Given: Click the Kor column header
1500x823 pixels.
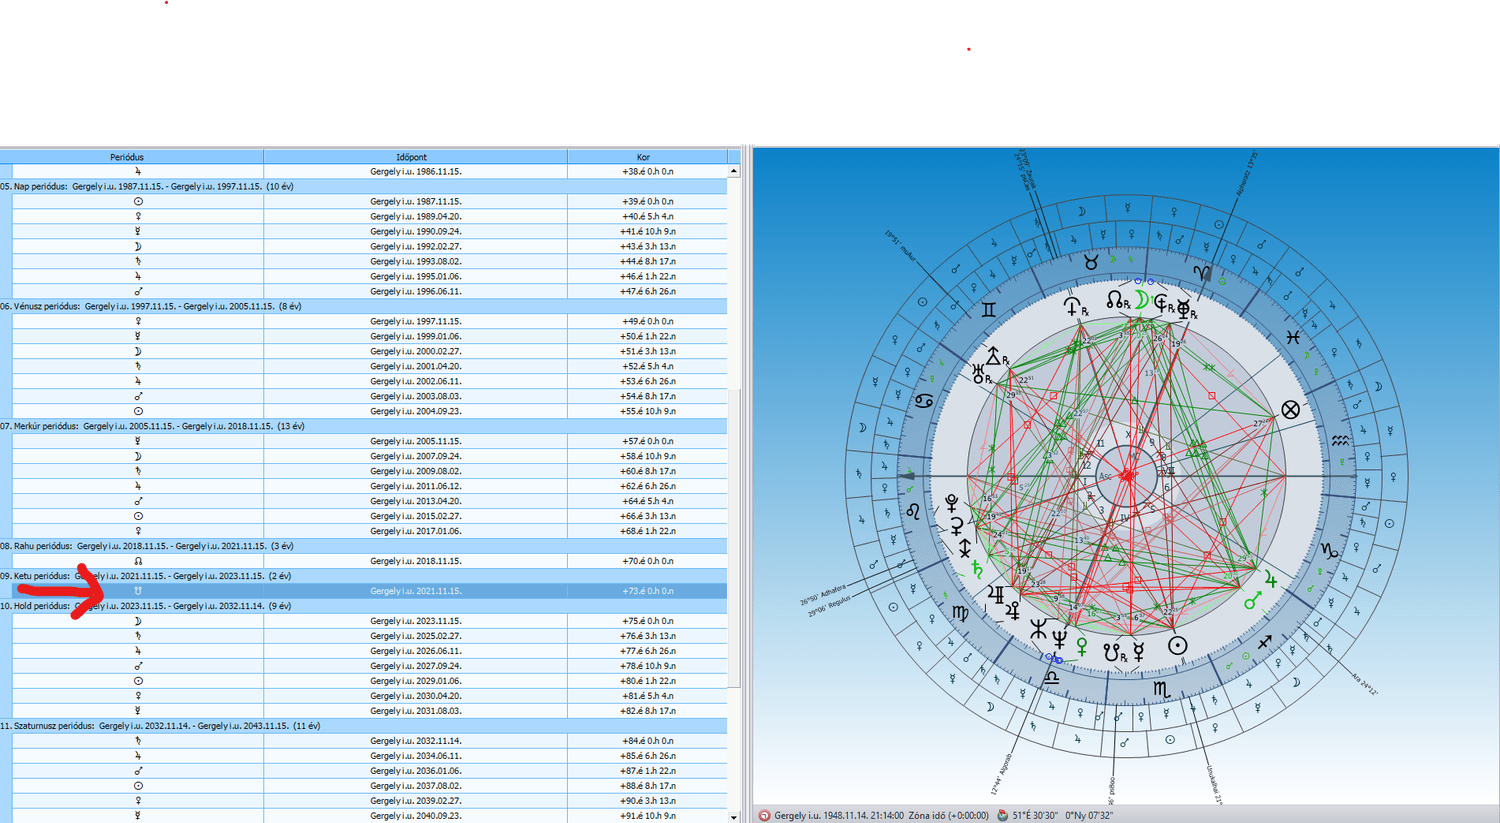Looking at the screenshot, I should [643, 157].
